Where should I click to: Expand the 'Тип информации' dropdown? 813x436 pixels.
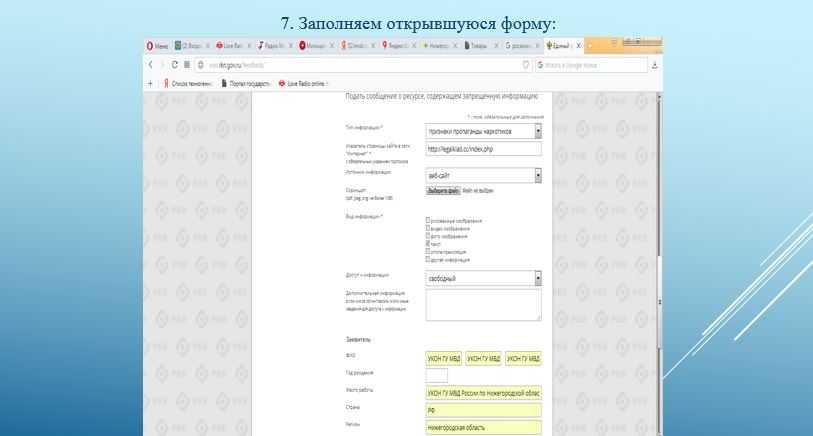point(537,131)
